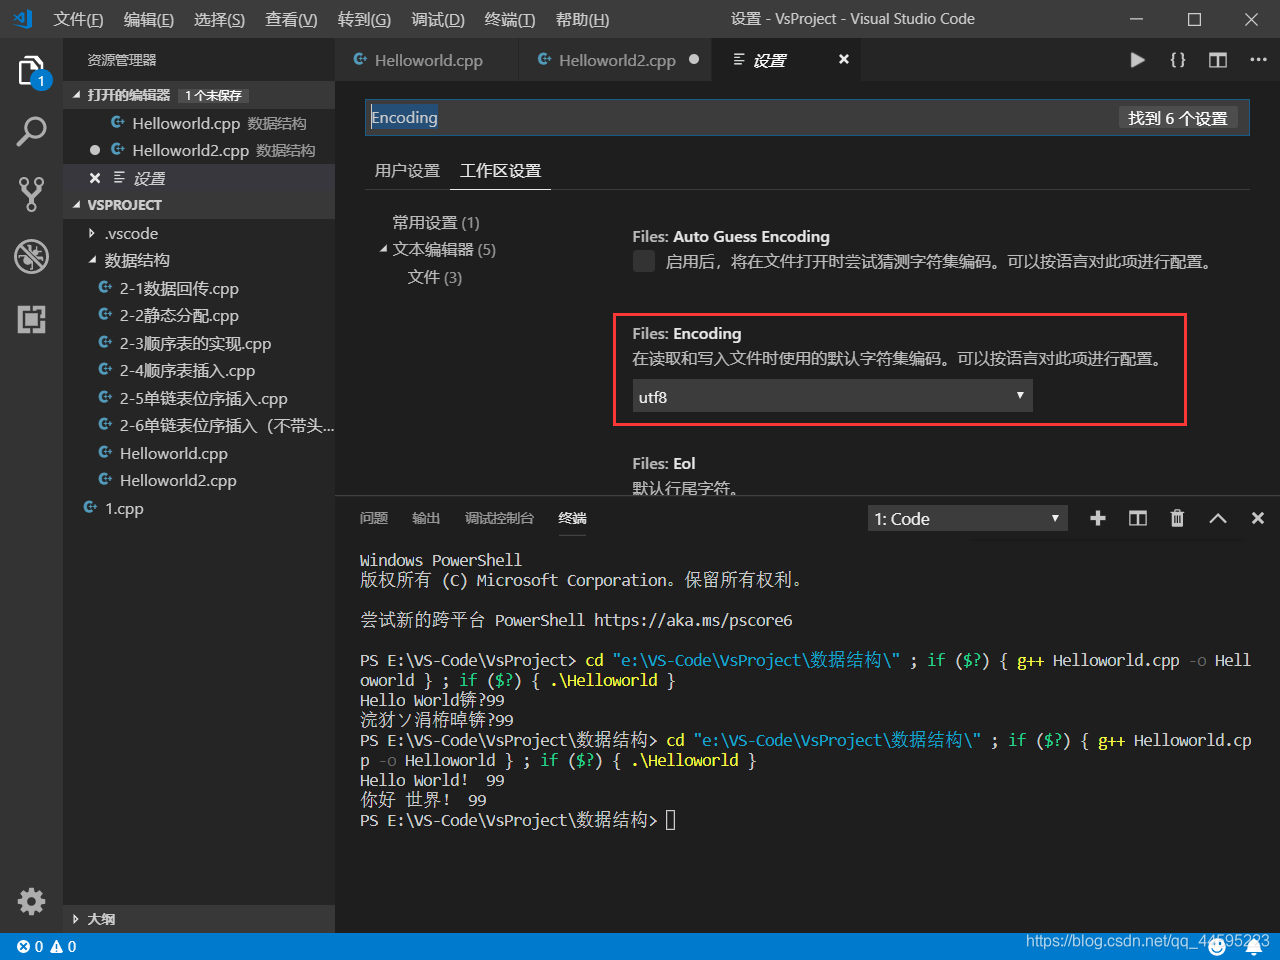1280x960 pixels.
Task: Open the 转到(G) menu
Action: [x=364, y=19]
